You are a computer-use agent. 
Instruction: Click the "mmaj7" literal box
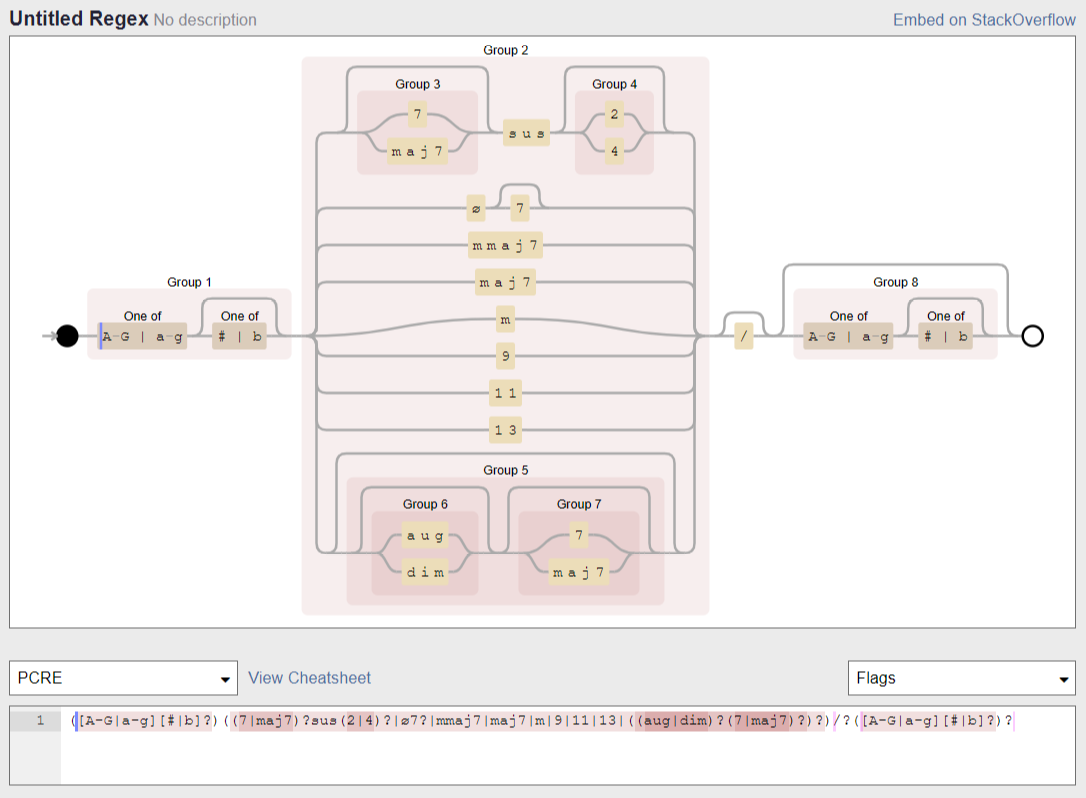[505, 244]
